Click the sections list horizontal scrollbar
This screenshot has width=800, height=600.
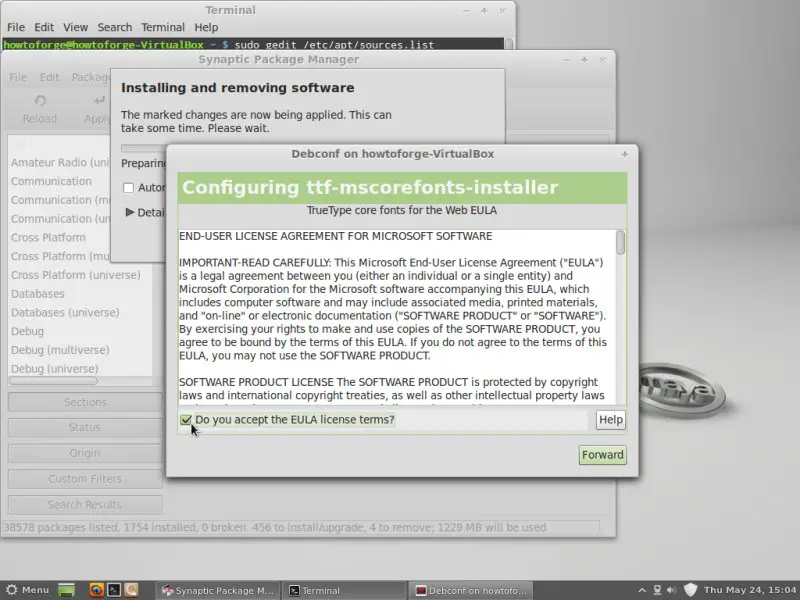pos(53,381)
